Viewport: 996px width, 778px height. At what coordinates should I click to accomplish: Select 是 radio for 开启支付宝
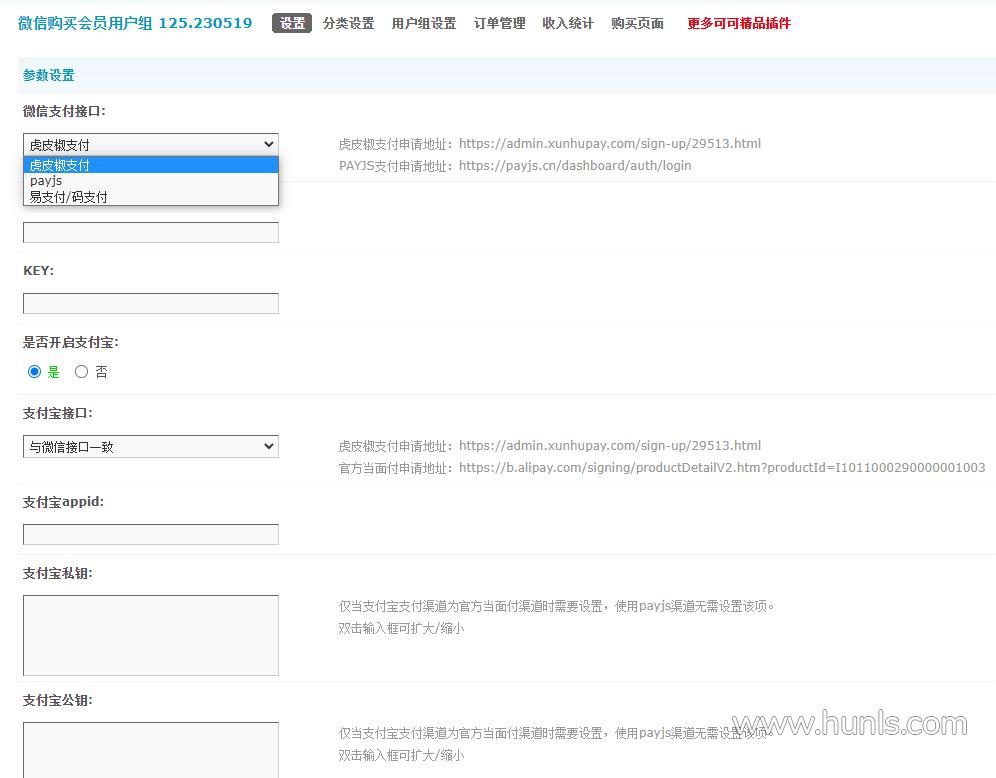(34, 372)
